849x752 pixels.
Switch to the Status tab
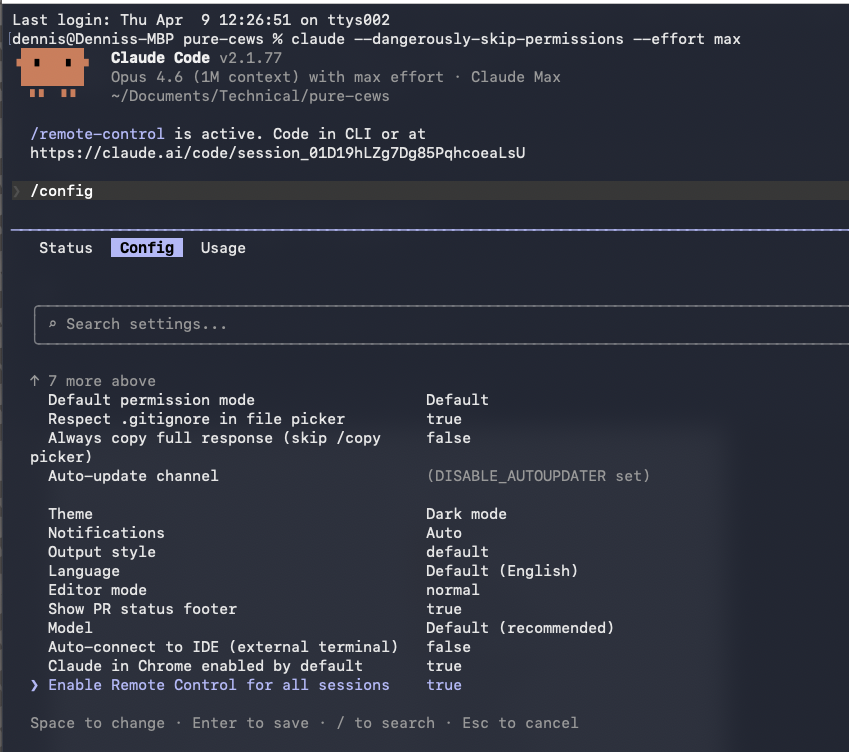(65, 247)
